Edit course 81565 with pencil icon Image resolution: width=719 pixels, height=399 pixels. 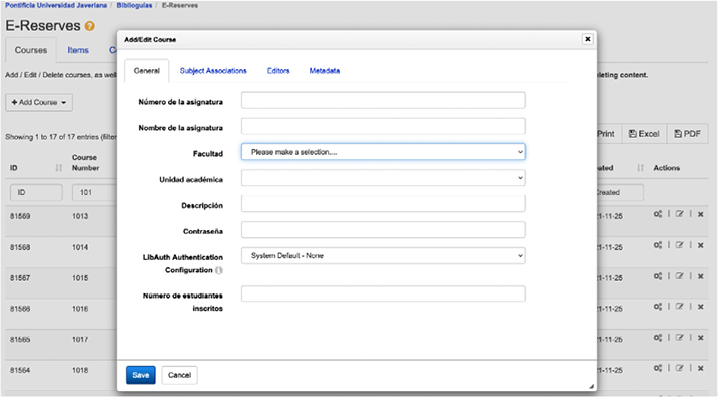point(680,338)
